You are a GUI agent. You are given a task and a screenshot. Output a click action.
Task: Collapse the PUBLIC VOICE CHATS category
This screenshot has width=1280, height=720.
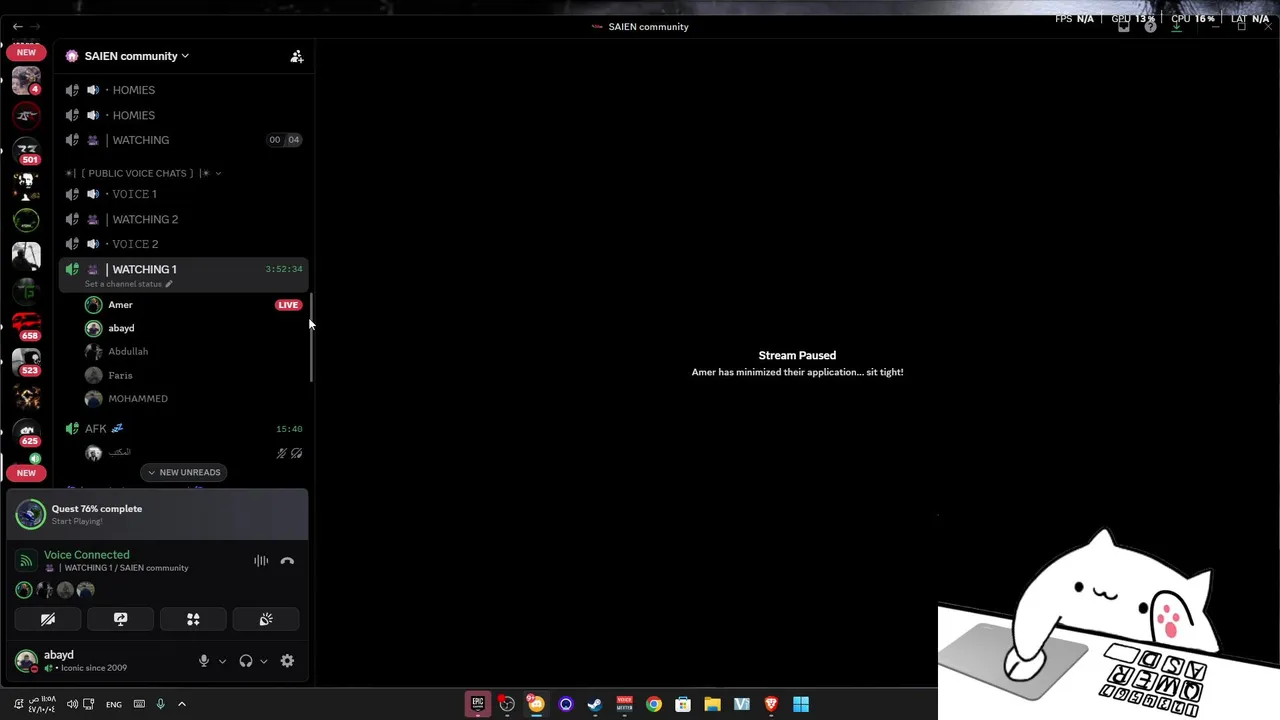[x=143, y=173]
